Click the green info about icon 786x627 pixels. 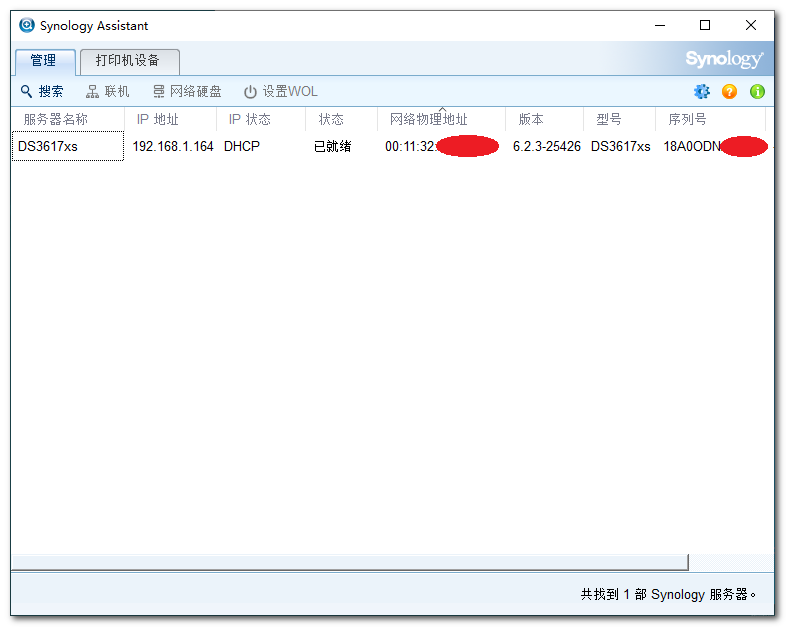pos(757,91)
